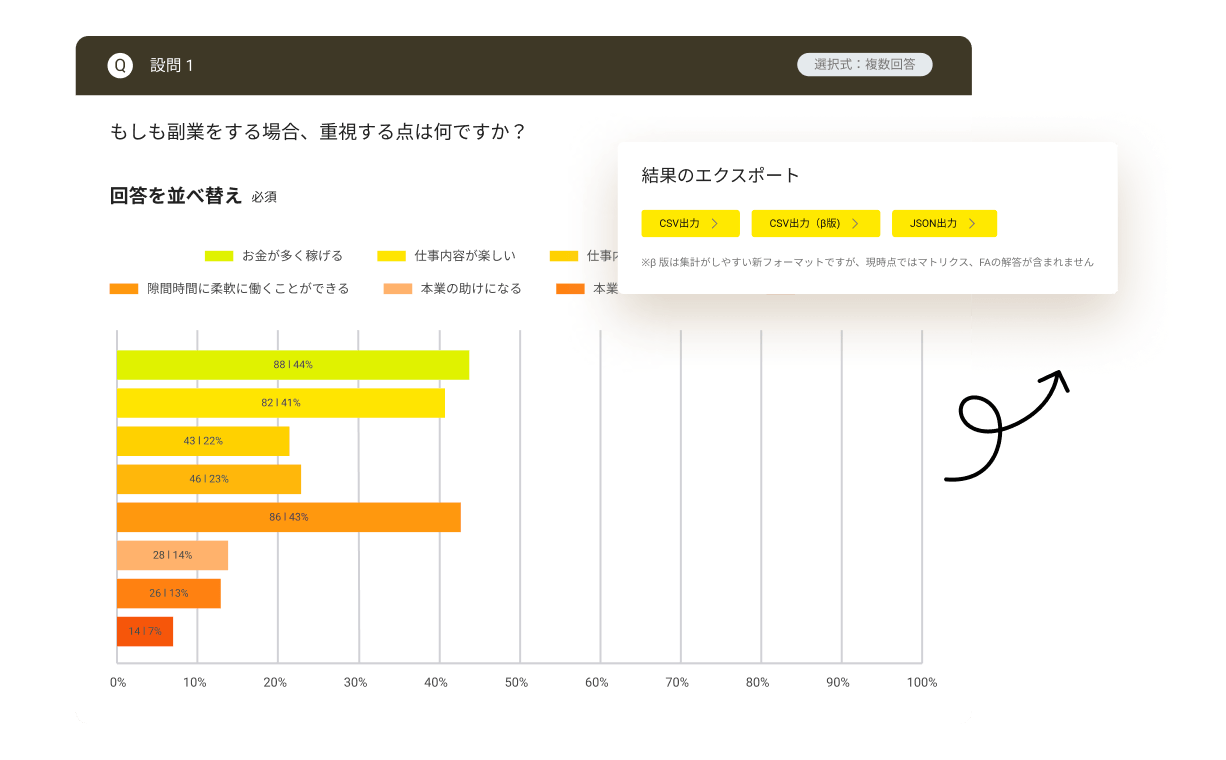This screenshot has width=1226, height=760.
Task: Select the top 88 | 44% bar
Action: (x=290, y=364)
